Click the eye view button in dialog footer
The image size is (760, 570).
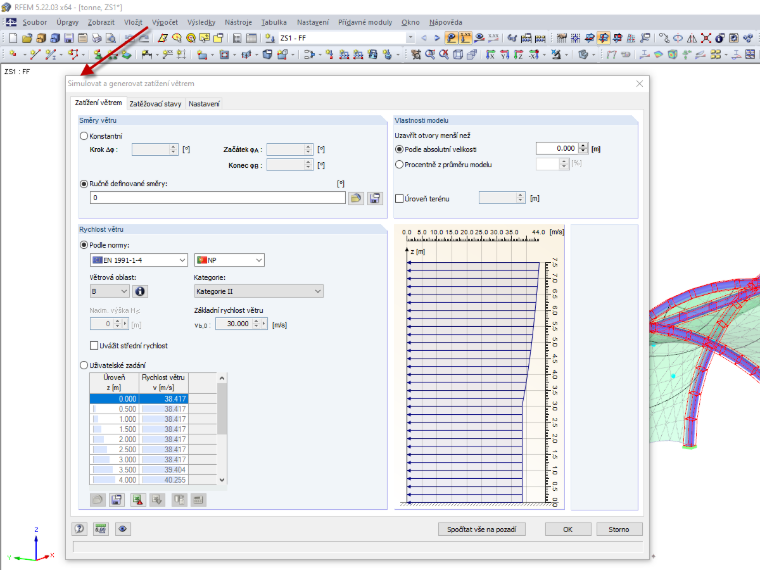click(x=123, y=529)
